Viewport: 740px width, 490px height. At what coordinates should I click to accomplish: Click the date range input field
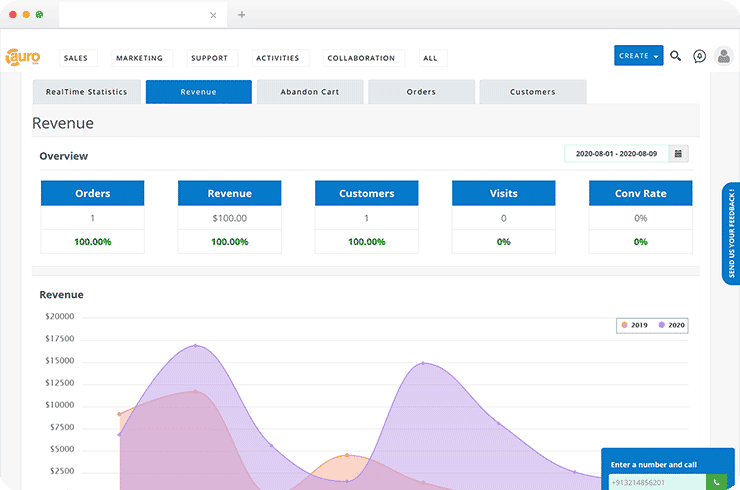pos(616,154)
